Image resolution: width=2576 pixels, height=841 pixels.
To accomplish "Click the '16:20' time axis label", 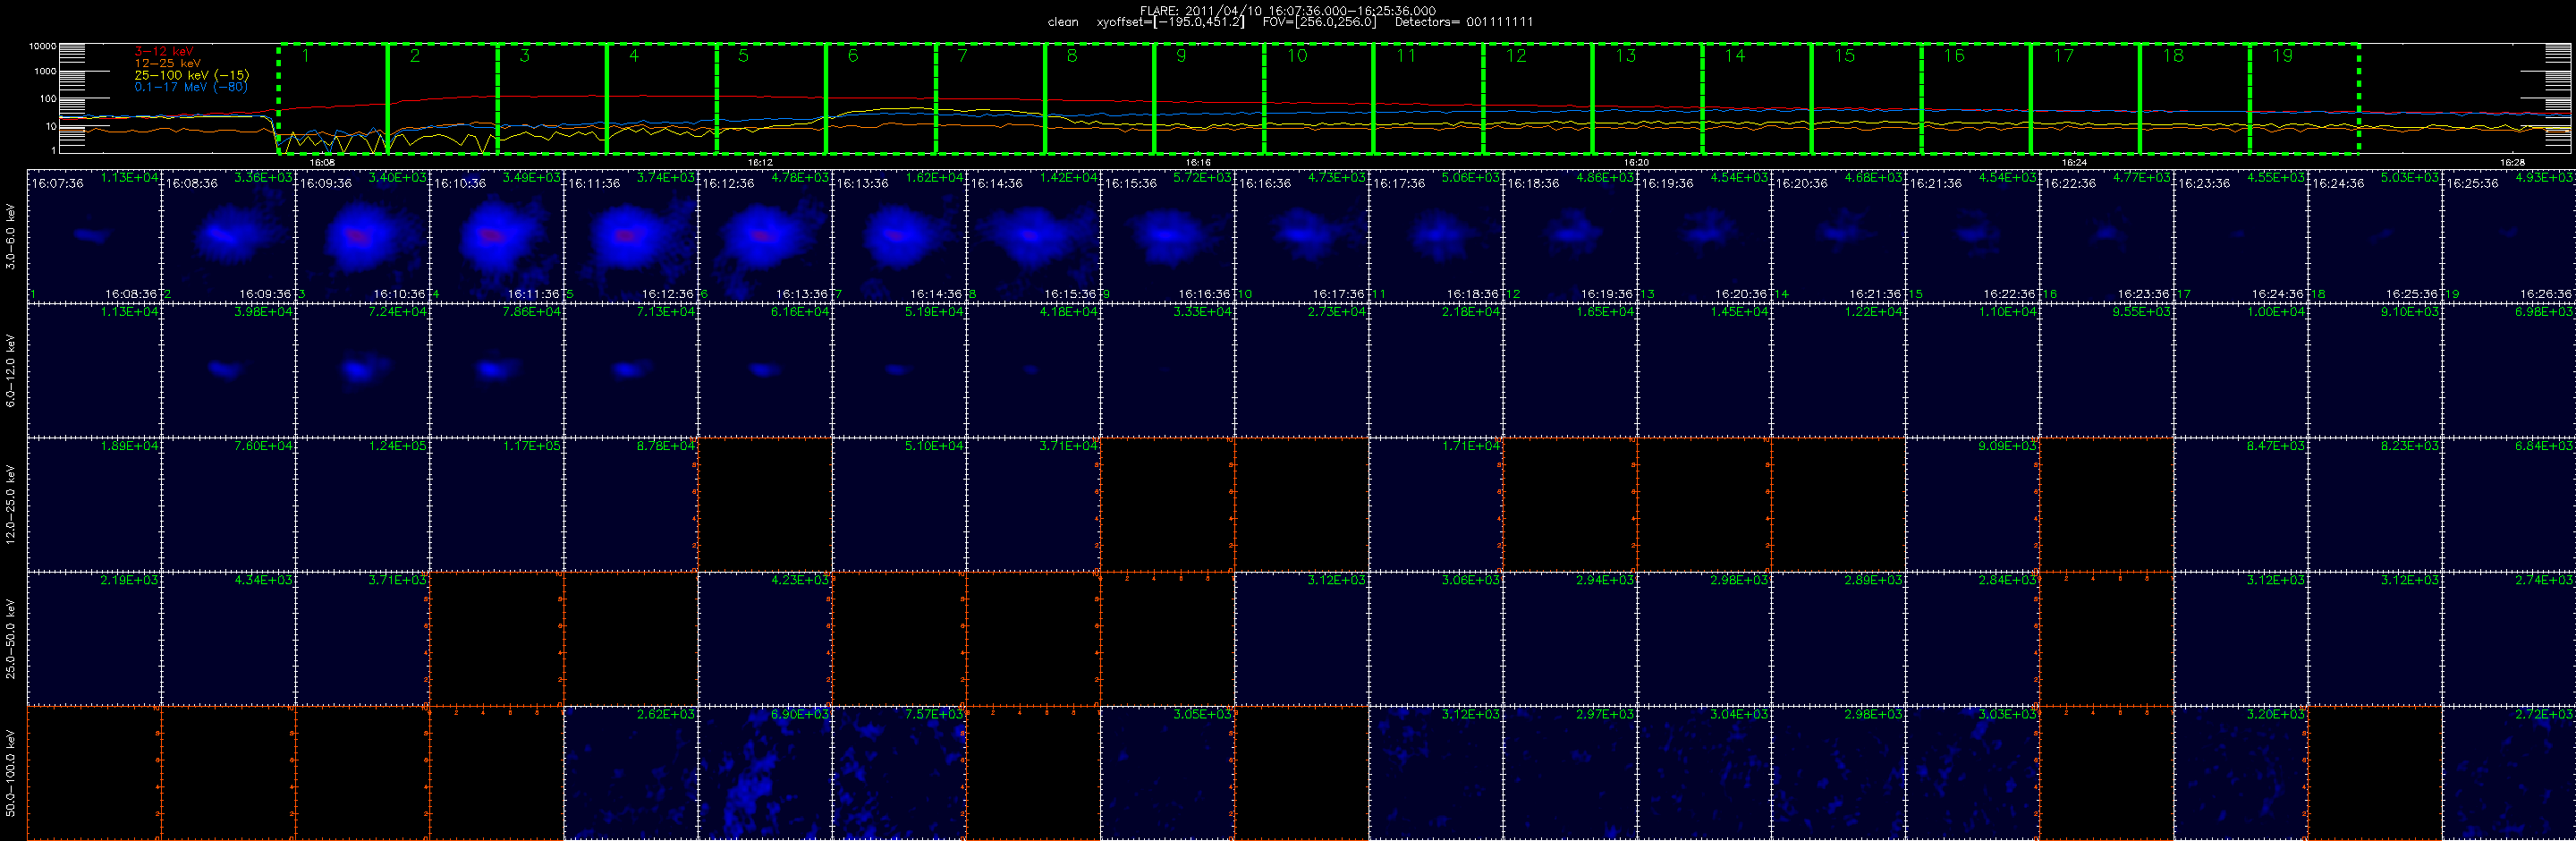I will tap(1636, 162).
